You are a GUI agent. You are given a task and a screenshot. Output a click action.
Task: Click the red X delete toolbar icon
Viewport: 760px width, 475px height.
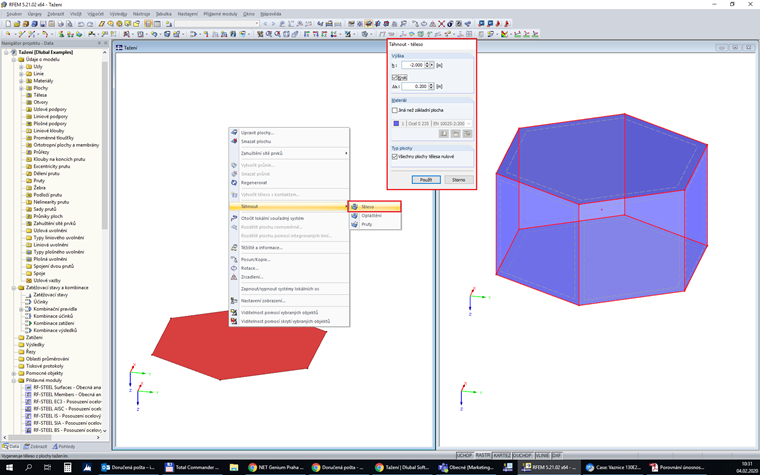442,24
